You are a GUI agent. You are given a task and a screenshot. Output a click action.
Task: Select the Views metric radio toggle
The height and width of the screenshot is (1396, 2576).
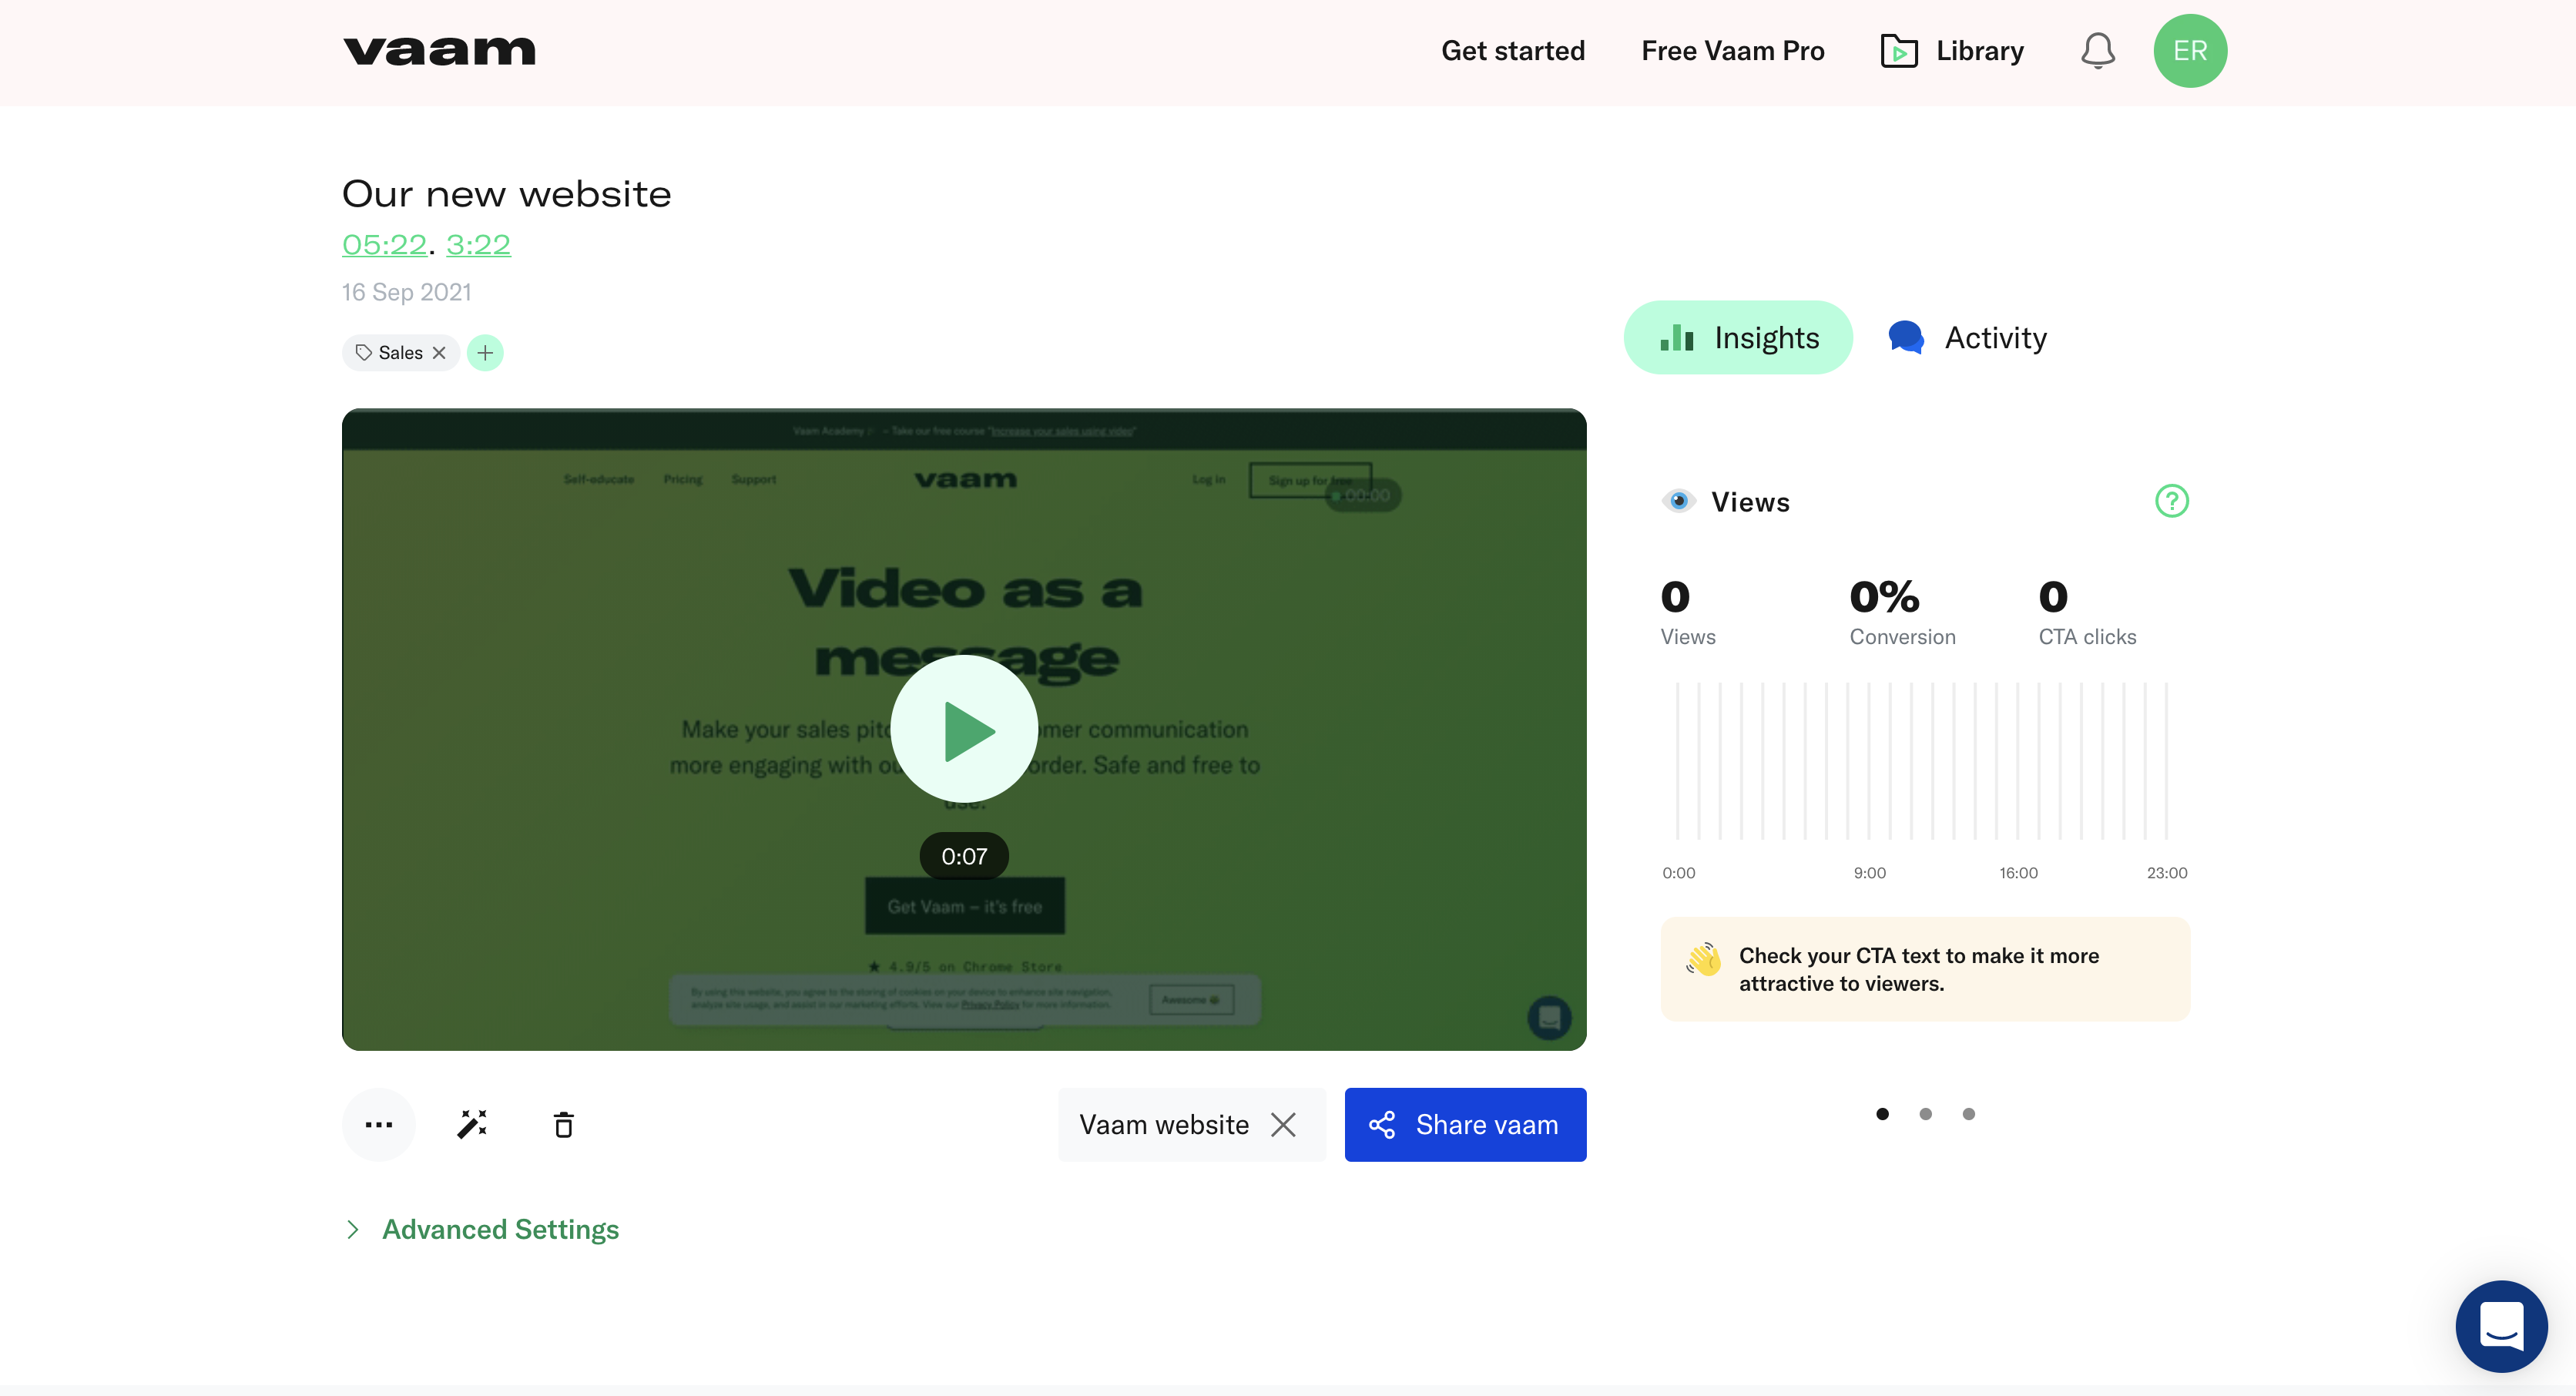1678,501
